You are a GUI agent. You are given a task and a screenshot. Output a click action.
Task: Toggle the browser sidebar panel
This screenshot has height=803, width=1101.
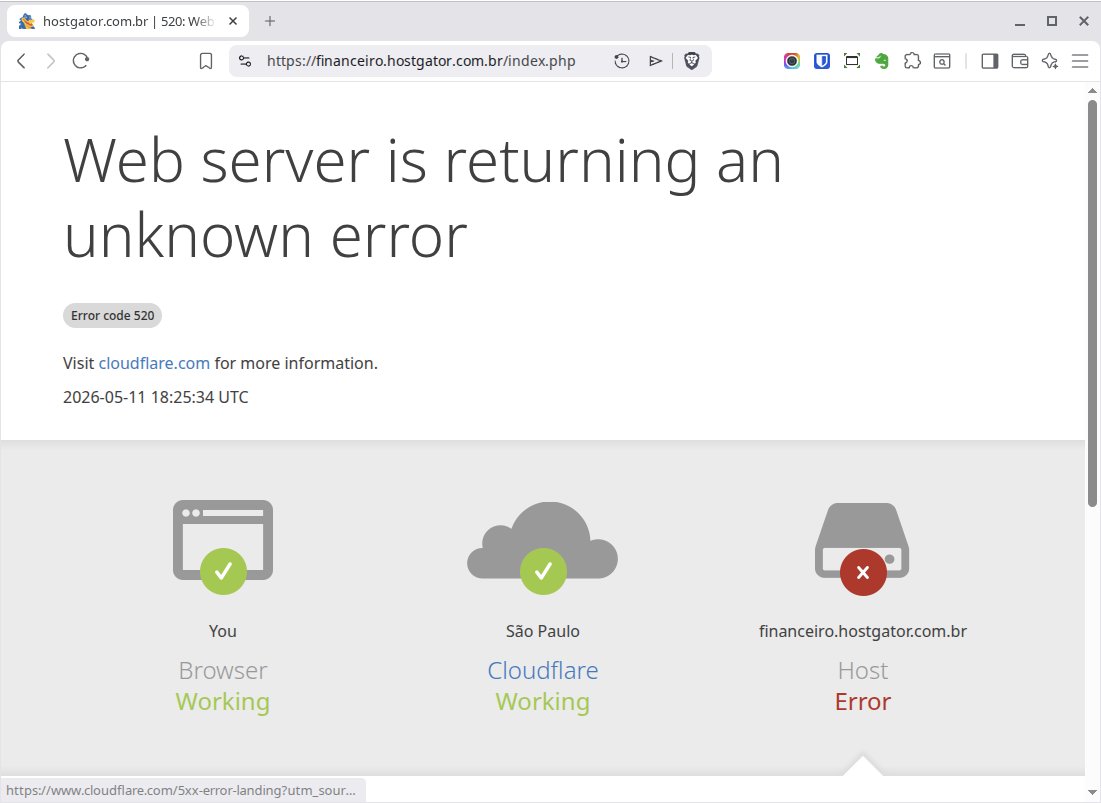[x=990, y=61]
